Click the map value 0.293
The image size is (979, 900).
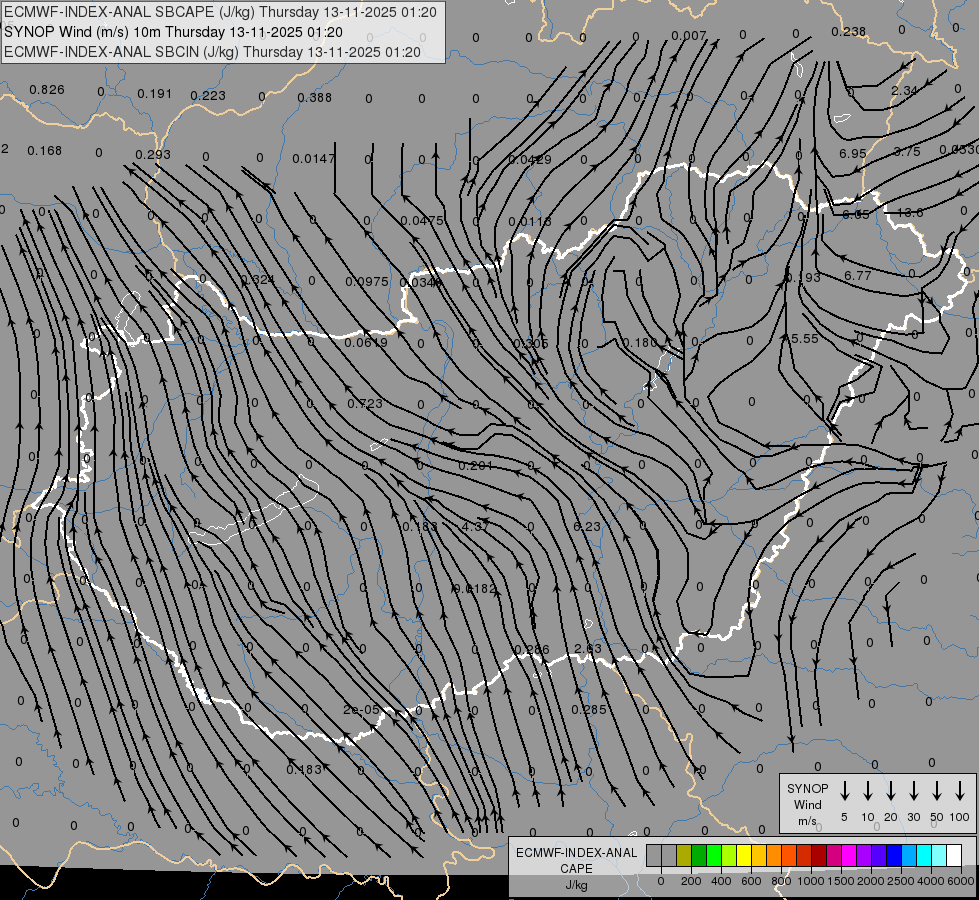pyautogui.click(x=153, y=154)
